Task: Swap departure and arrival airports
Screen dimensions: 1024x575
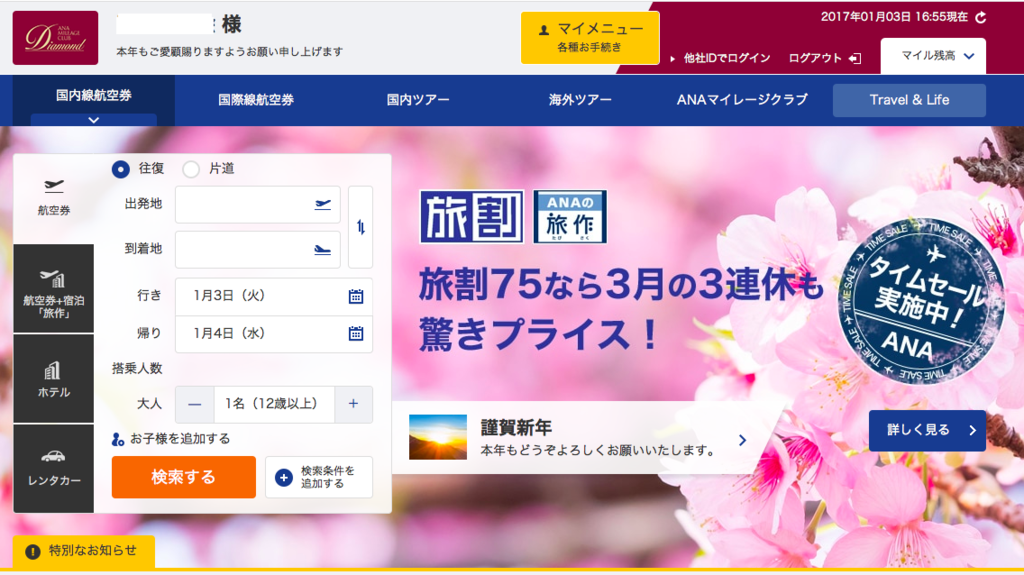Action: [360, 227]
